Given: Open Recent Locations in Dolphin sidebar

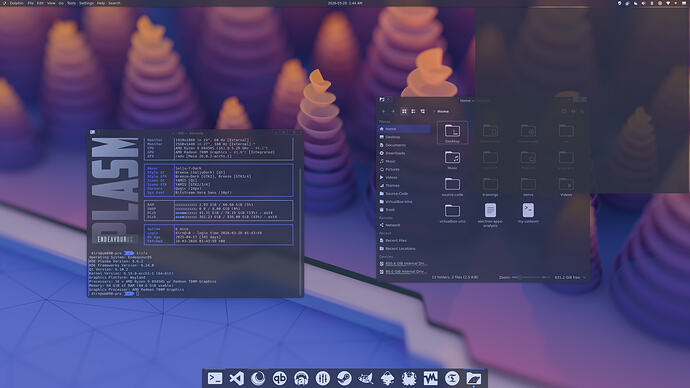Looking at the screenshot, I should pos(404,249).
